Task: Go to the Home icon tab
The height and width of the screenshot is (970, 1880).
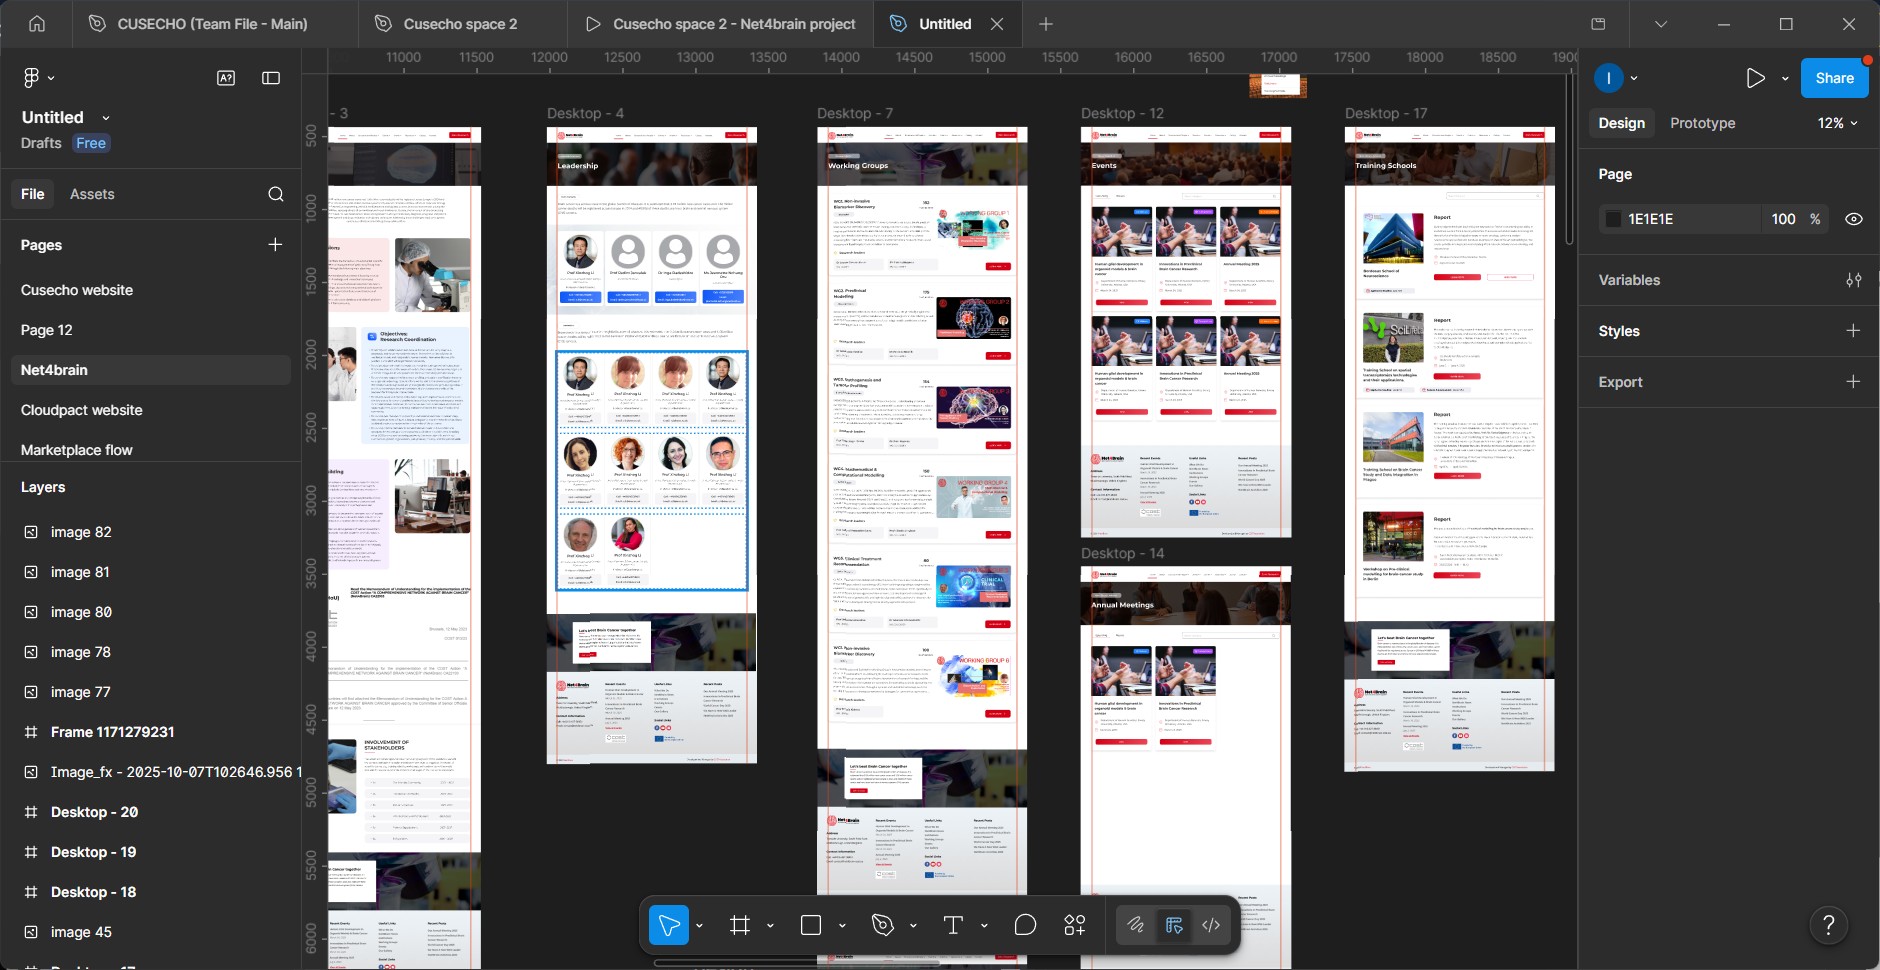Action: 37,24
